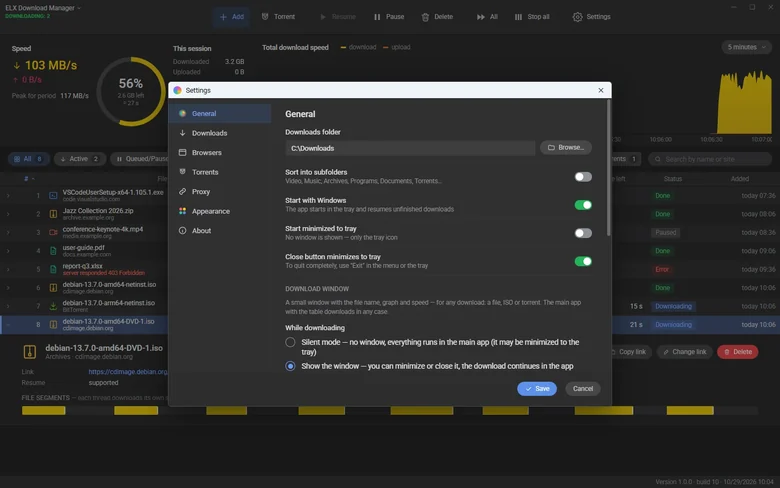Screen dimensions: 780x488
Task: Edit the Downloads folder path field
Action: click(x=410, y=148)
